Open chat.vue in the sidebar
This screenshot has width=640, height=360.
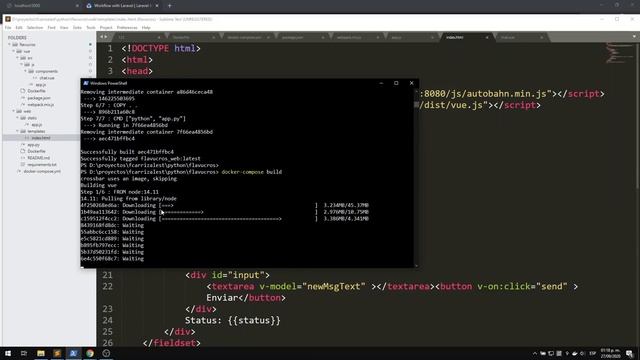coord(47,78)
